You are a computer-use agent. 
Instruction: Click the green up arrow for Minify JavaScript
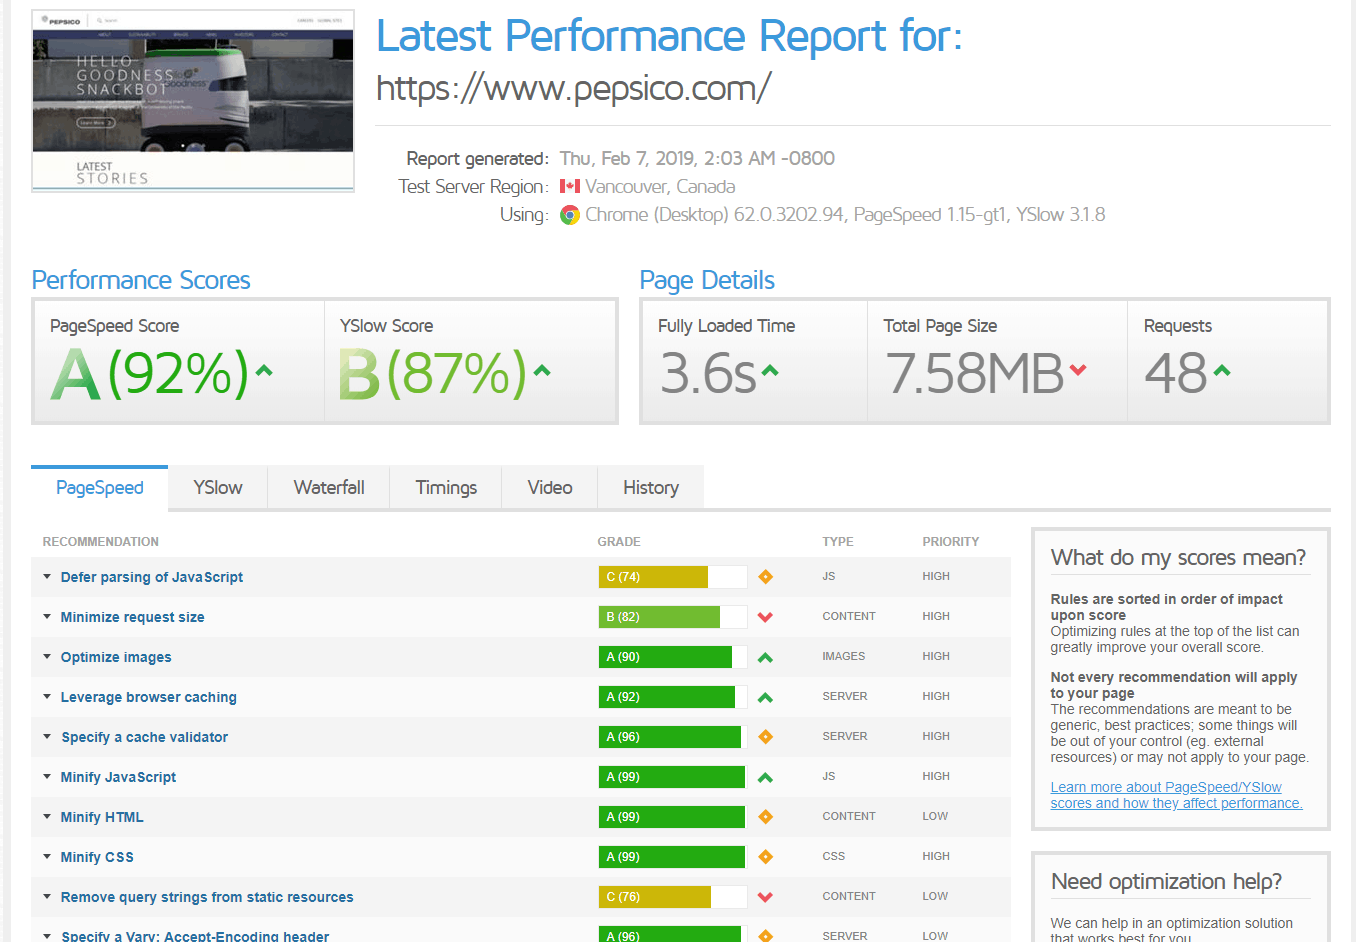[x=765, y=777]
